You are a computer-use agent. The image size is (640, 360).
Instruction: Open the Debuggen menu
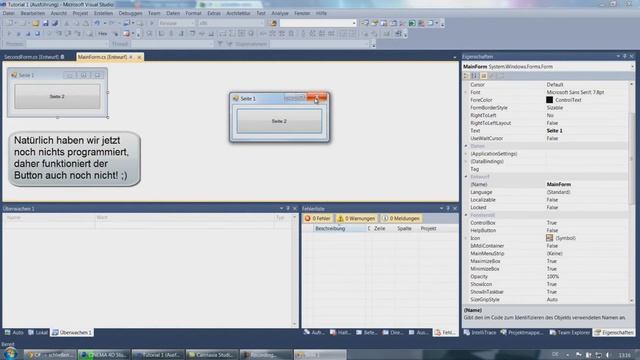point(130,13)
